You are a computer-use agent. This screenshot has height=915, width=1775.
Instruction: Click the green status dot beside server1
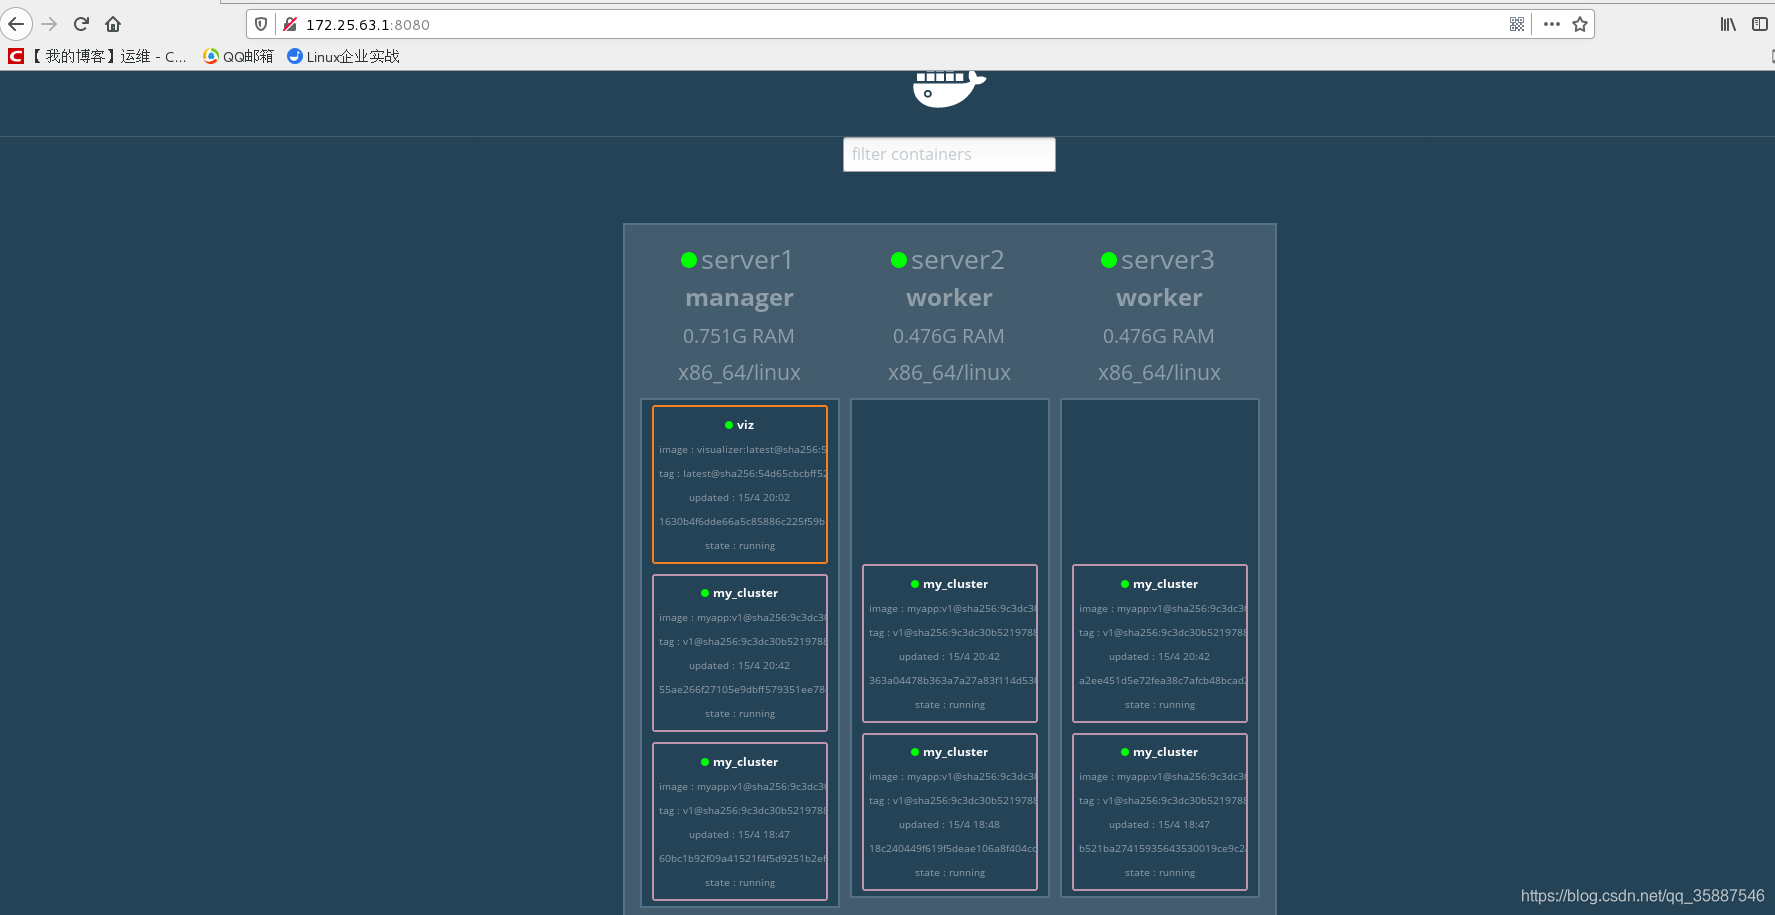point(689,260)
